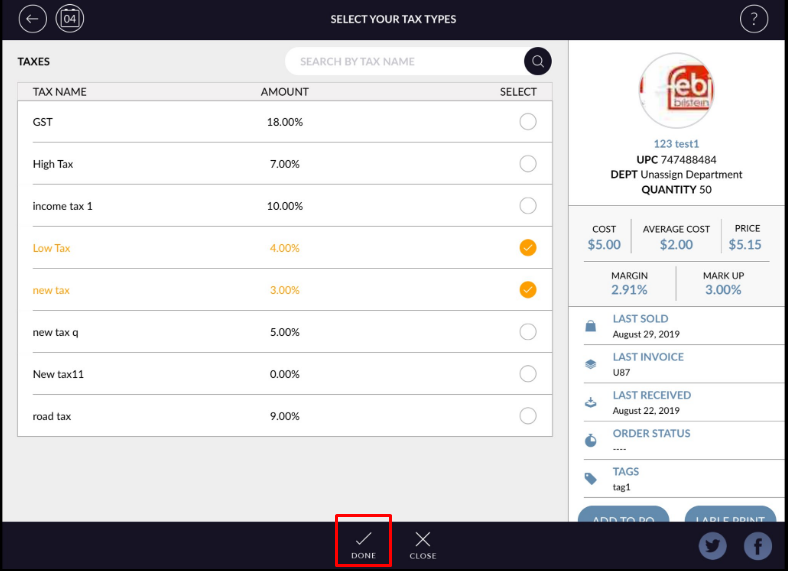Toggle the income tax 1 option
Screen dimensions: 788x571
[x=528, y=206]
